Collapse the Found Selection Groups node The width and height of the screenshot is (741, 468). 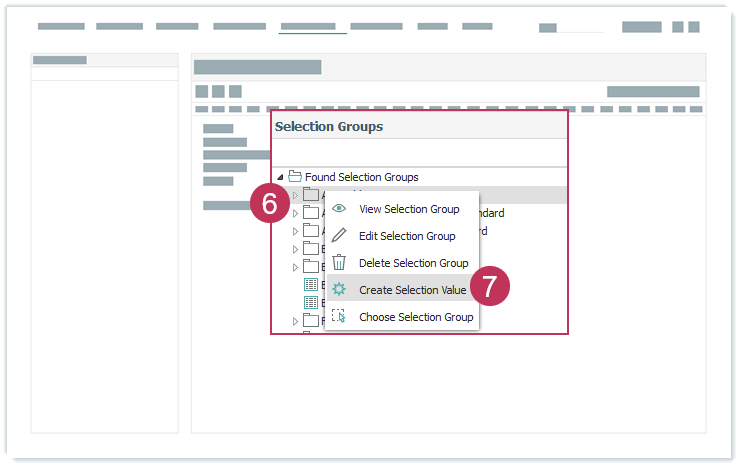(x=280, y=177)
